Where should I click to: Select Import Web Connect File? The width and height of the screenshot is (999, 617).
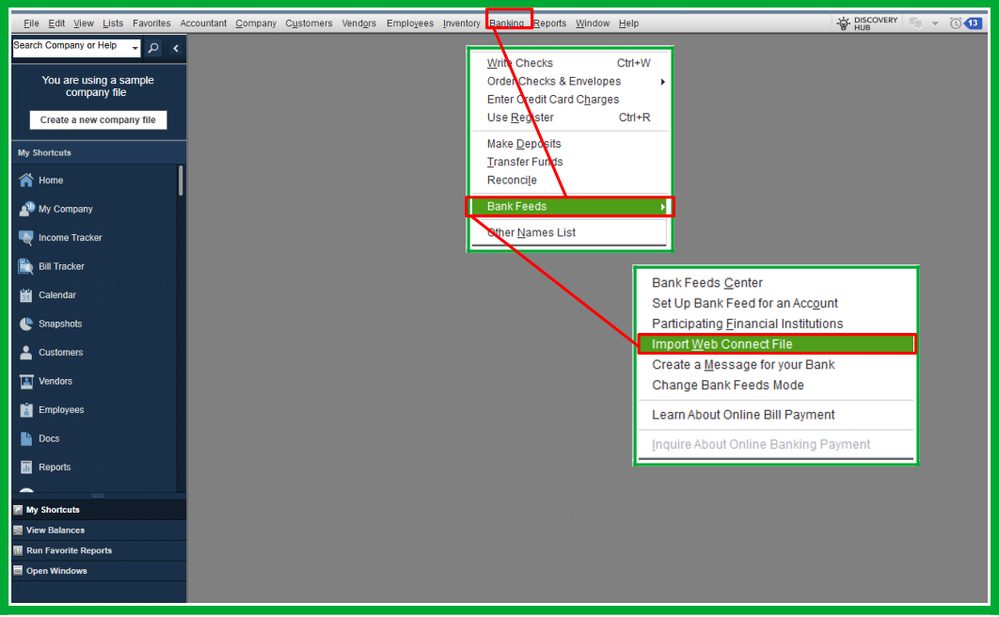click(775, 344)
